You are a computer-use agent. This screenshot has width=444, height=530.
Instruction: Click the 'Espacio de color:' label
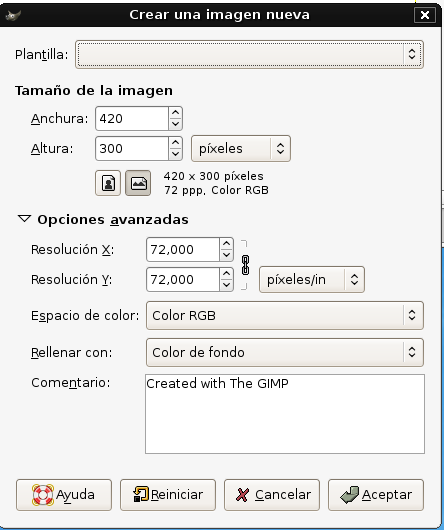click(85, 316)
